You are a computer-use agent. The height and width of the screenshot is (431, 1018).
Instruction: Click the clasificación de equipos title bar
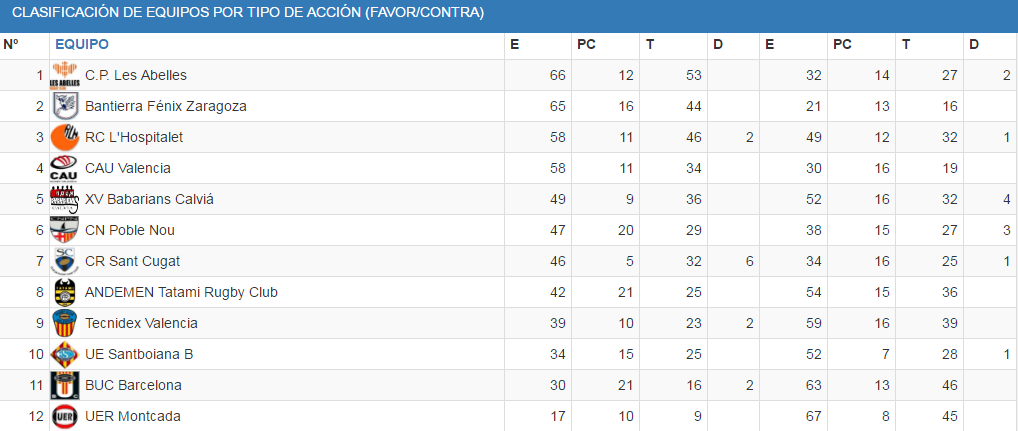click(248, 13)
